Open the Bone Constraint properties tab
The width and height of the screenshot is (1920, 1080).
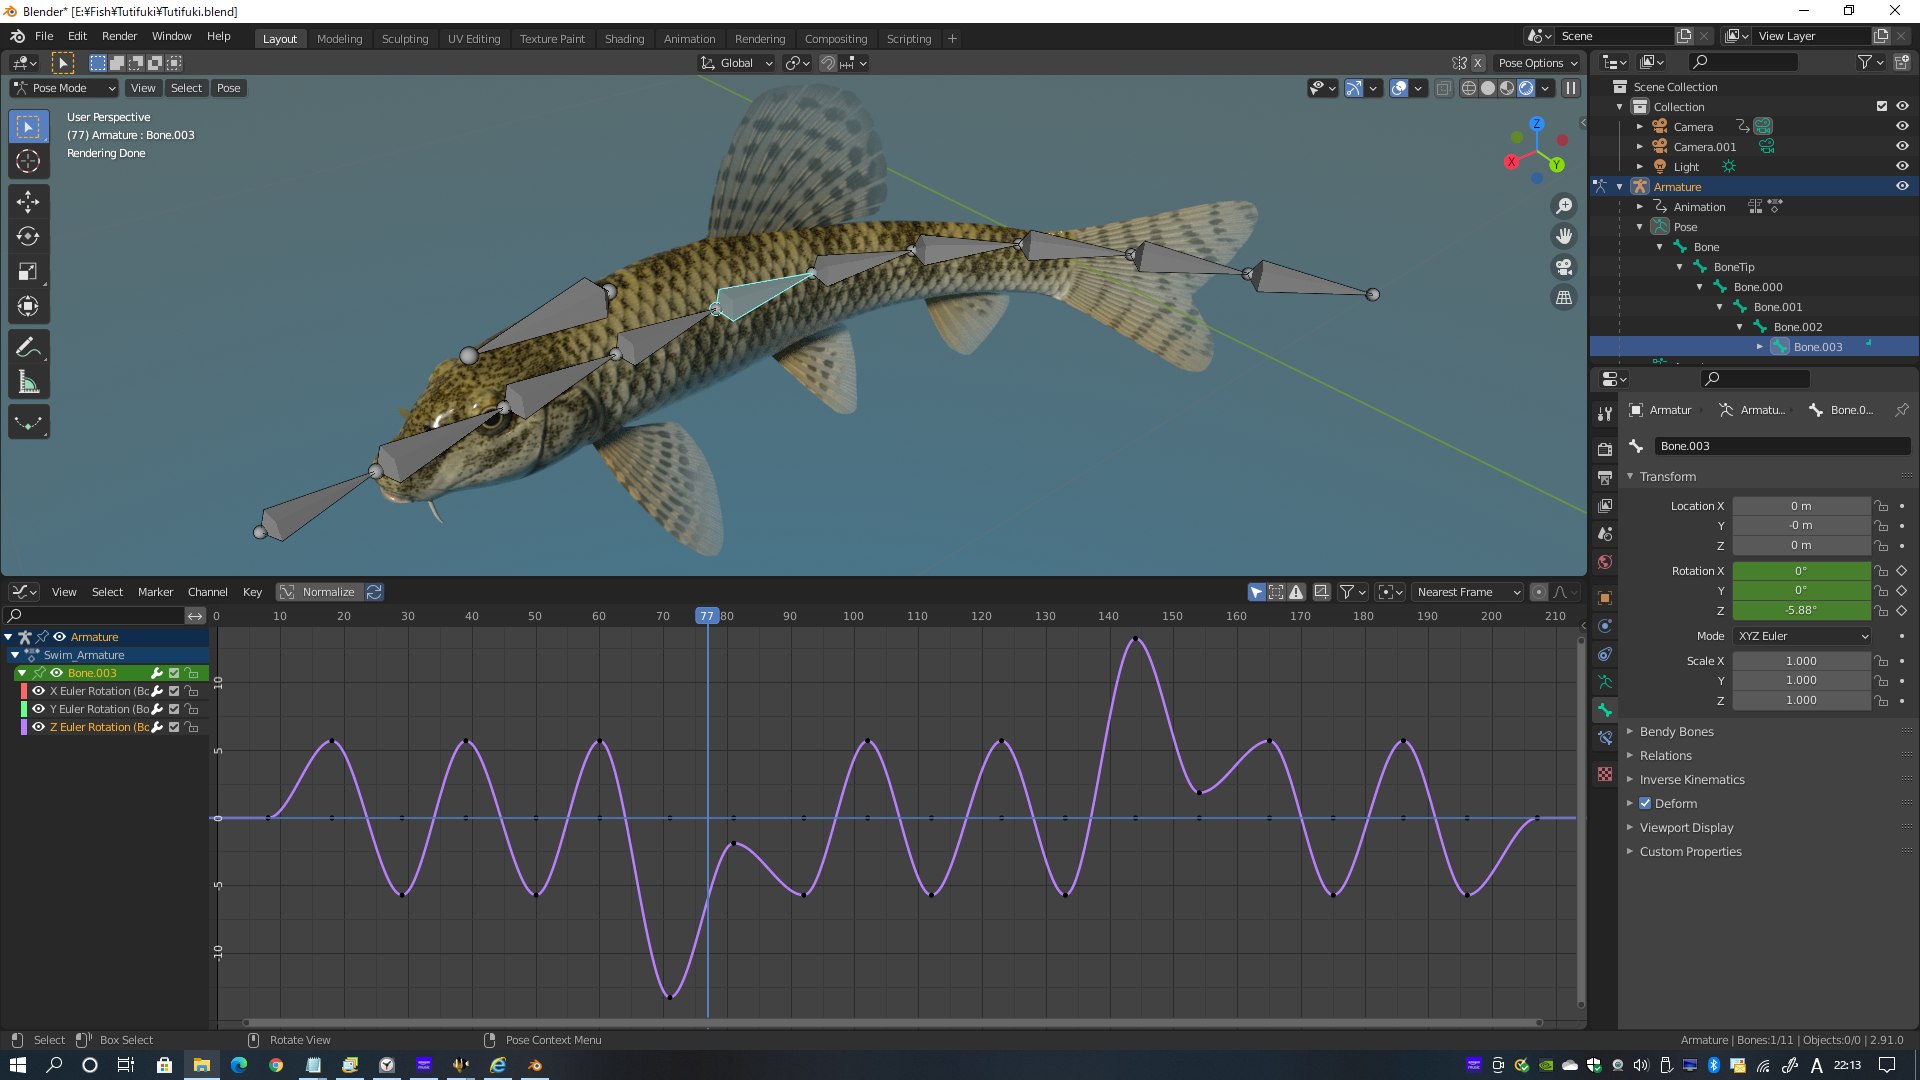(1605, 738)
